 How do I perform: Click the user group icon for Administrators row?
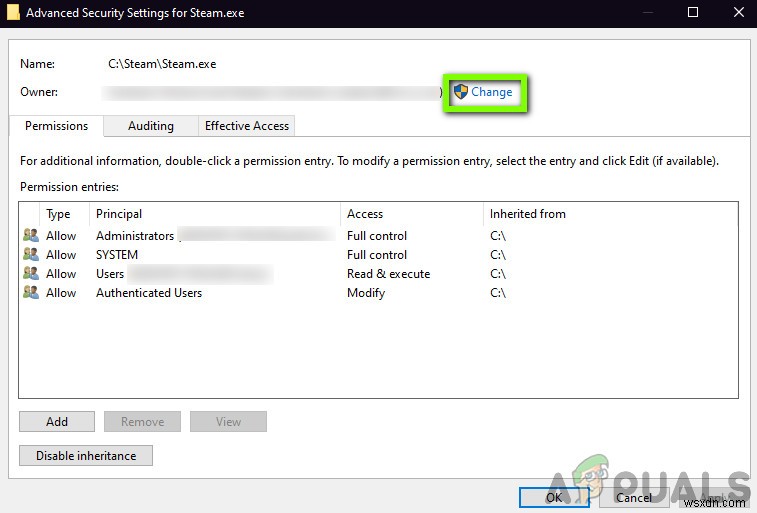tap(31, 235)
